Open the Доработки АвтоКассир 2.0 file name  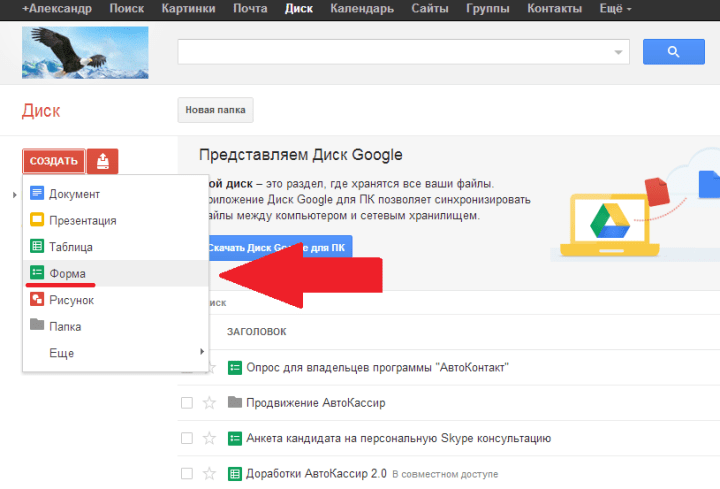pyautogui.click(x=316, y=473)
